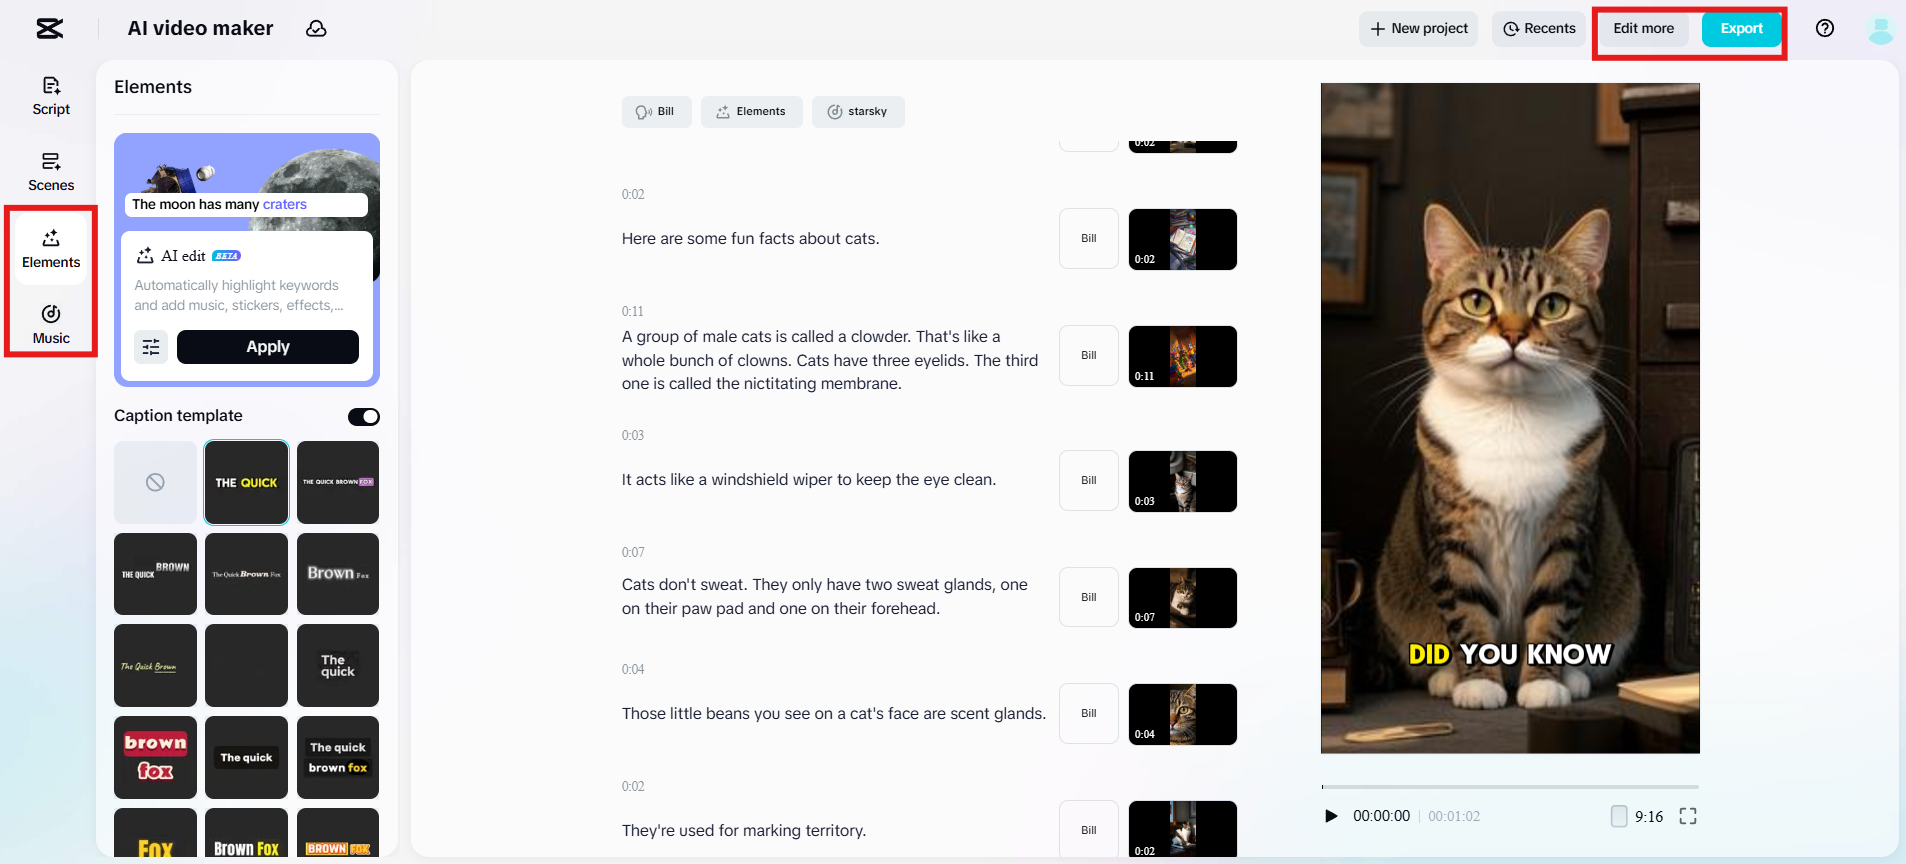Select the Elements sidebar tab
Image resolution: width=1906 pixels, height=864 pixels.
click(51, 249)
